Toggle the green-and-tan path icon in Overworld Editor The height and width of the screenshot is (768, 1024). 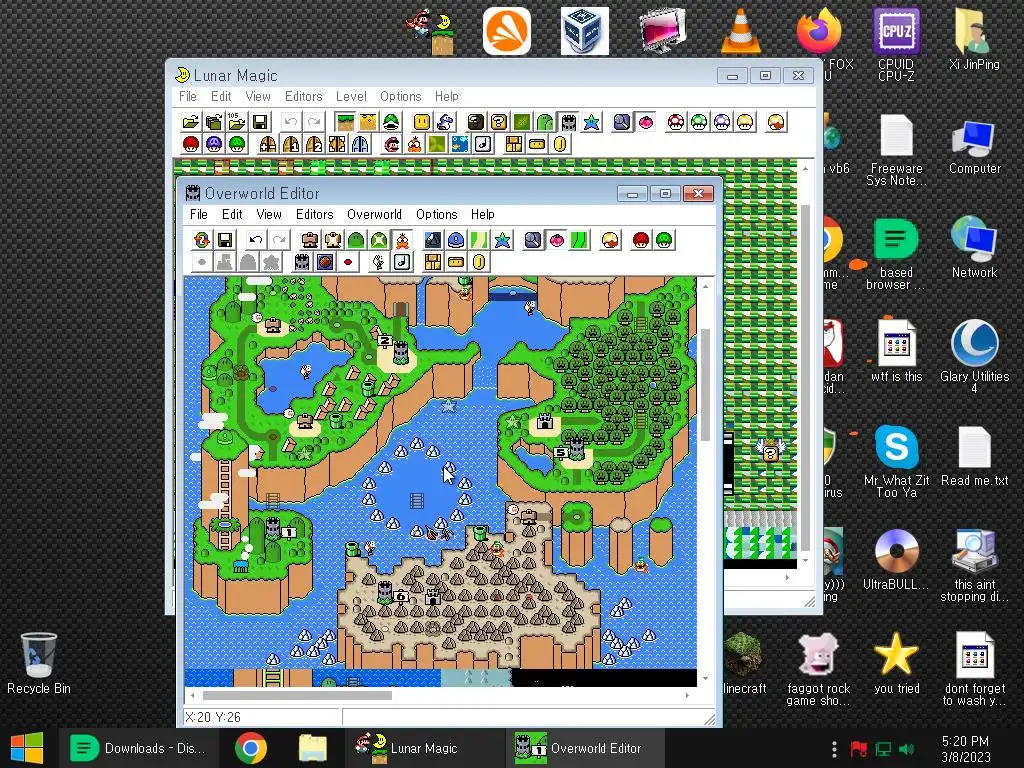479,240
